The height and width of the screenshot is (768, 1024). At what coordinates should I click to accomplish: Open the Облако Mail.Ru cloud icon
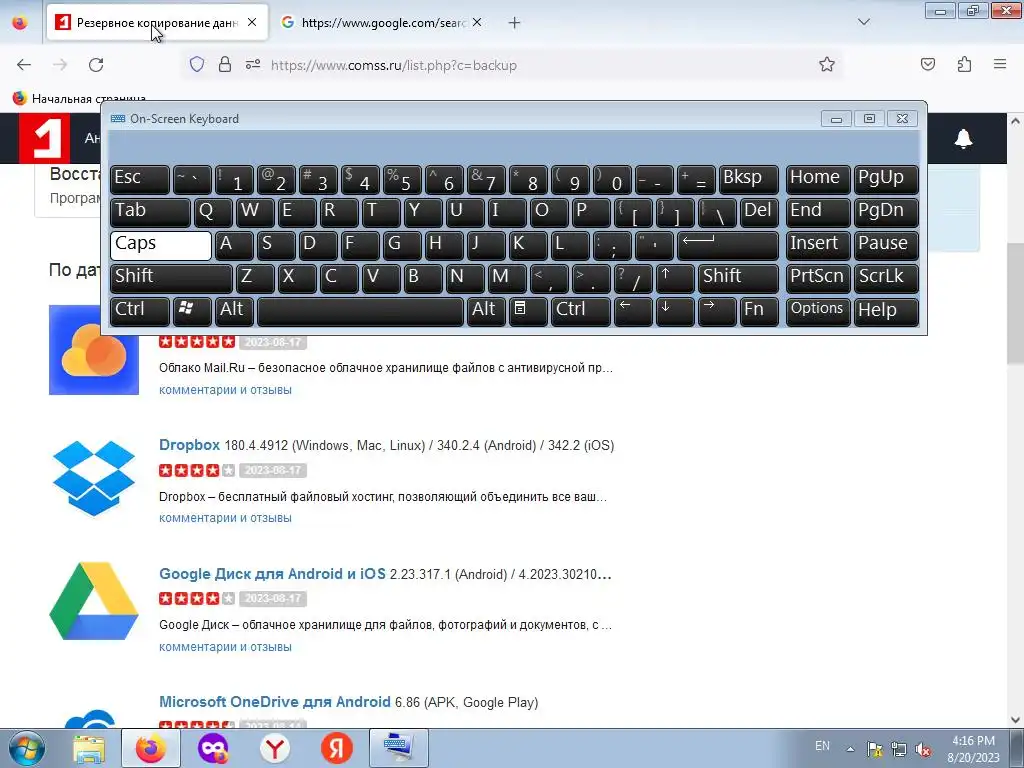click(93, 350)
